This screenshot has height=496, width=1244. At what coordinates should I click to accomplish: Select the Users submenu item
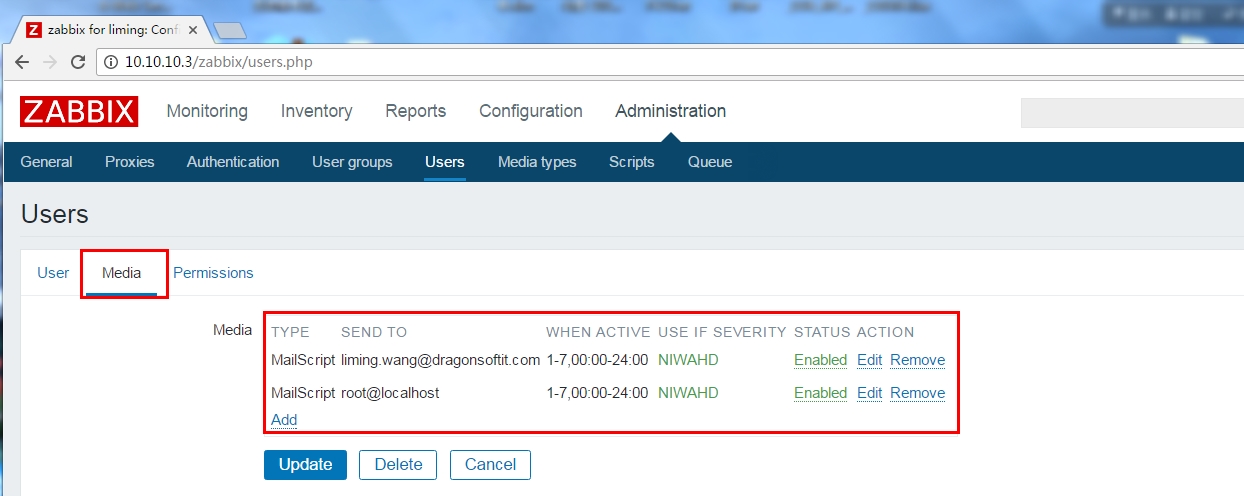click(445, 162)
